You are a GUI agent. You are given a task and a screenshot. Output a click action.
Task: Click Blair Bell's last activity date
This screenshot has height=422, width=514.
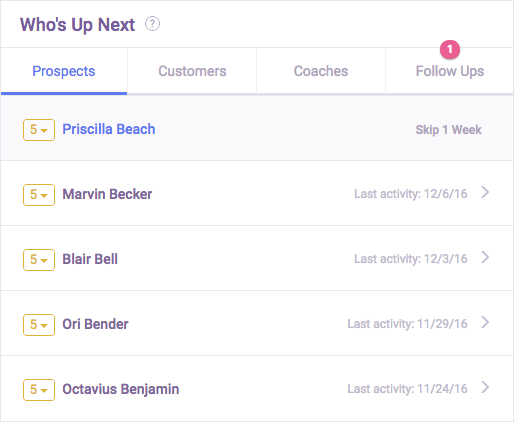411,259
